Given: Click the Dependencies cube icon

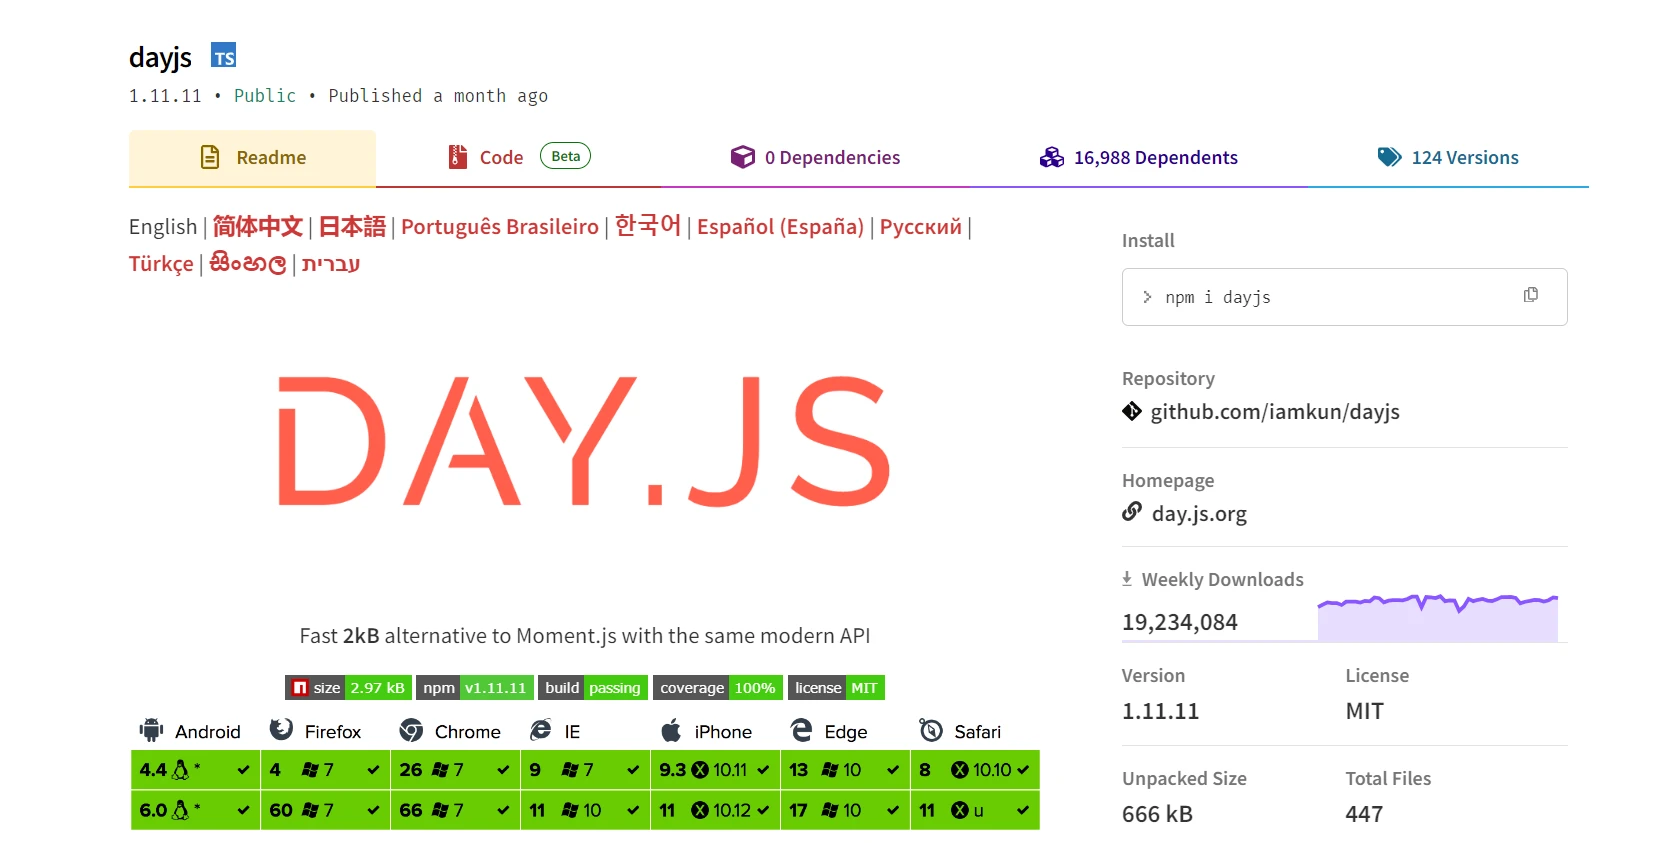Looking at the screenshot, I should click(x=743, y=157).
